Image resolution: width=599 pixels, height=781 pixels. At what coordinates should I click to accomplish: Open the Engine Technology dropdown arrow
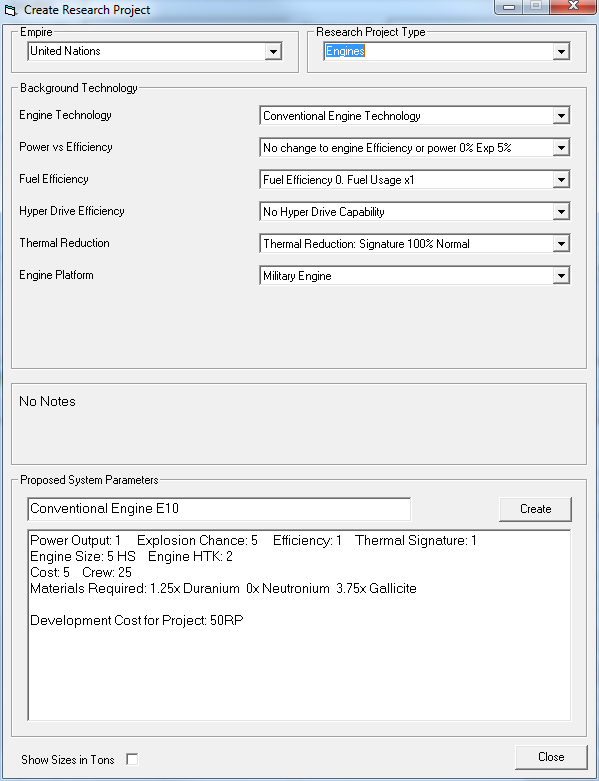561,116
